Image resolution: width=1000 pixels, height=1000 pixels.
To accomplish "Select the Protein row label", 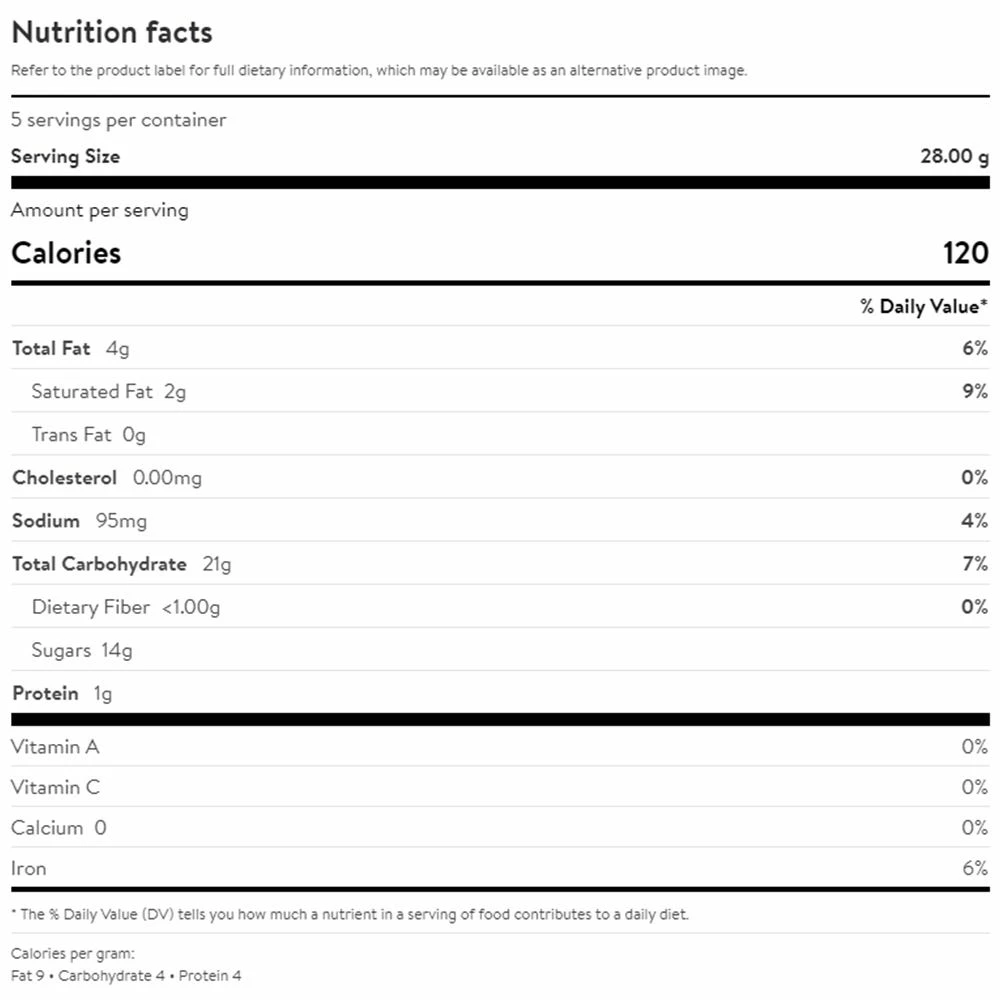I will click(45, 692).
